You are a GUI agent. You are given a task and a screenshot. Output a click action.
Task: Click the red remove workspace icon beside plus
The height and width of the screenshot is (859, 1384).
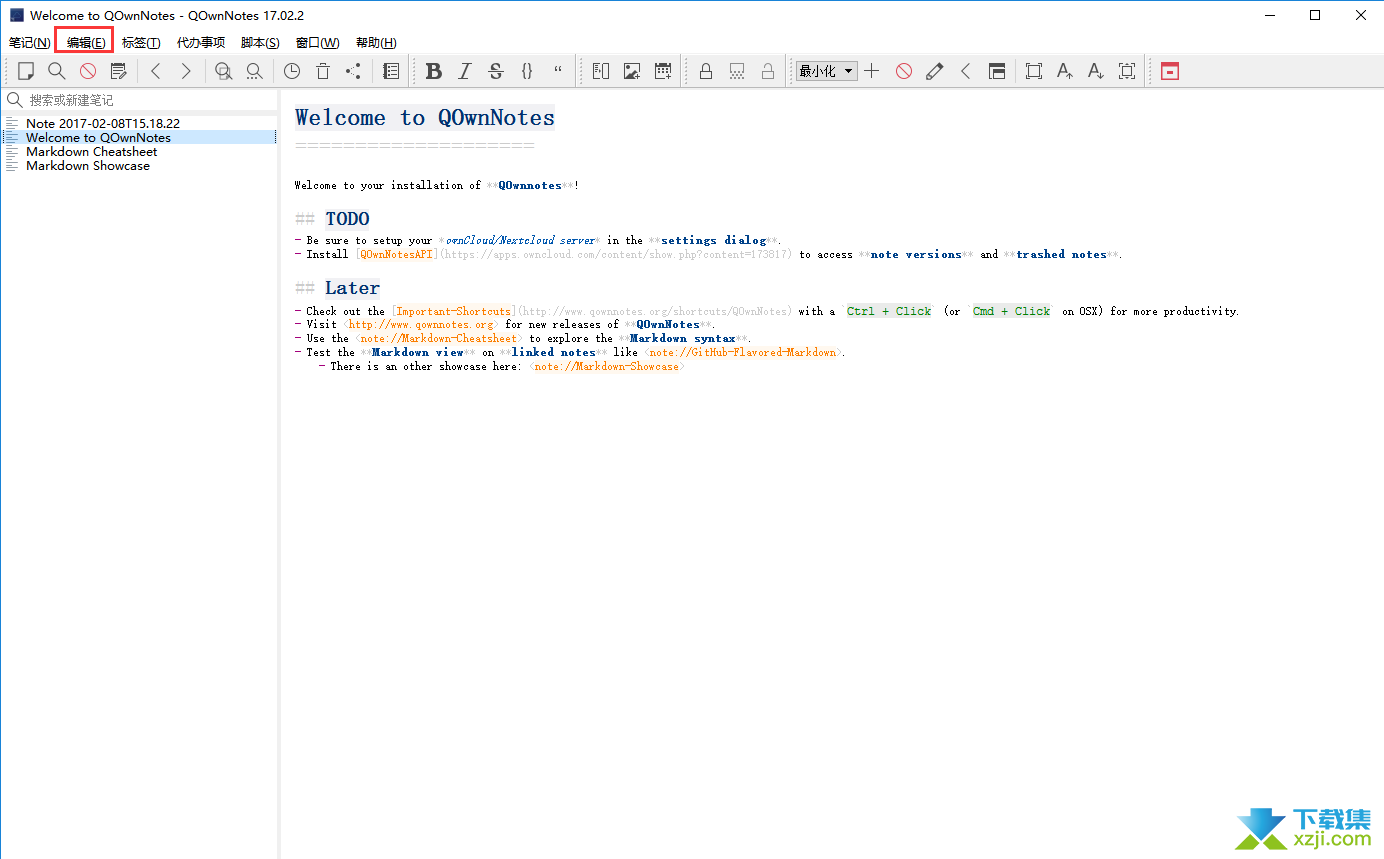(x=904, y=71)
